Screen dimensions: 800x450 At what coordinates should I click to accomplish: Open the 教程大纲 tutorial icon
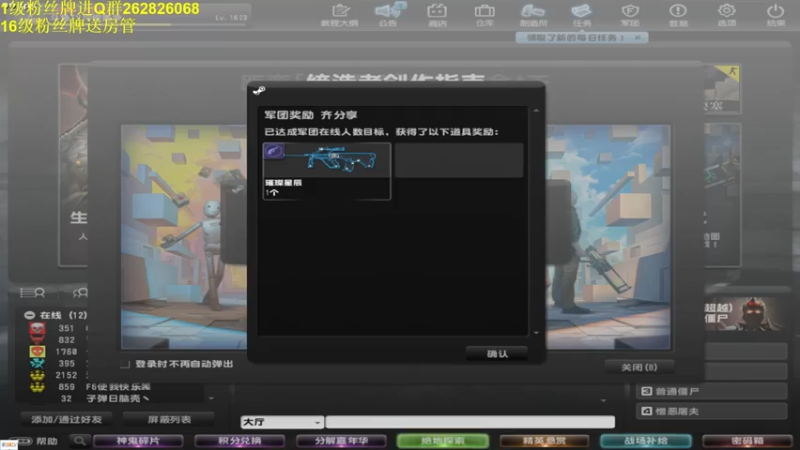point(340,15)
